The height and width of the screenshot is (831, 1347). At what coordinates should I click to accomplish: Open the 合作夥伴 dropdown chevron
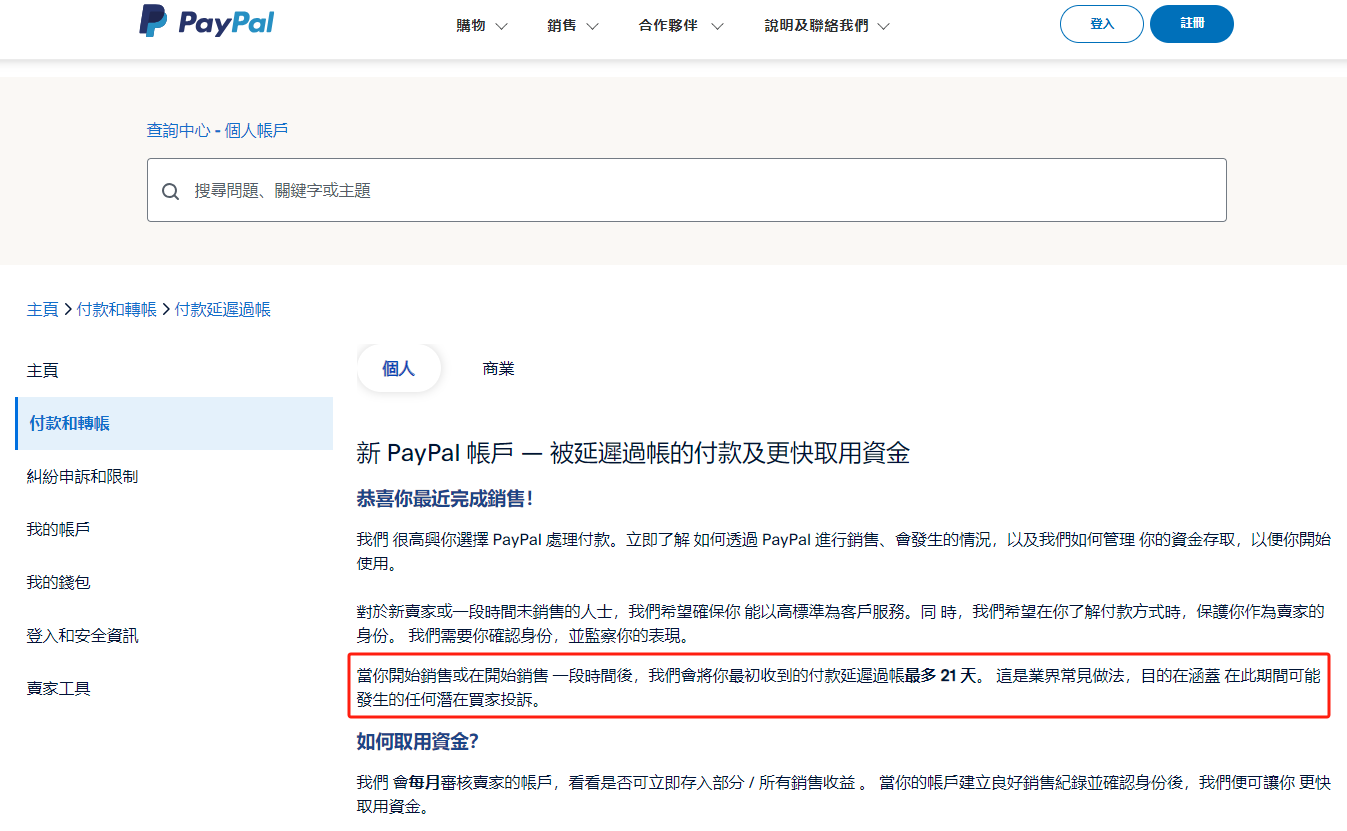tap(717, 26)
